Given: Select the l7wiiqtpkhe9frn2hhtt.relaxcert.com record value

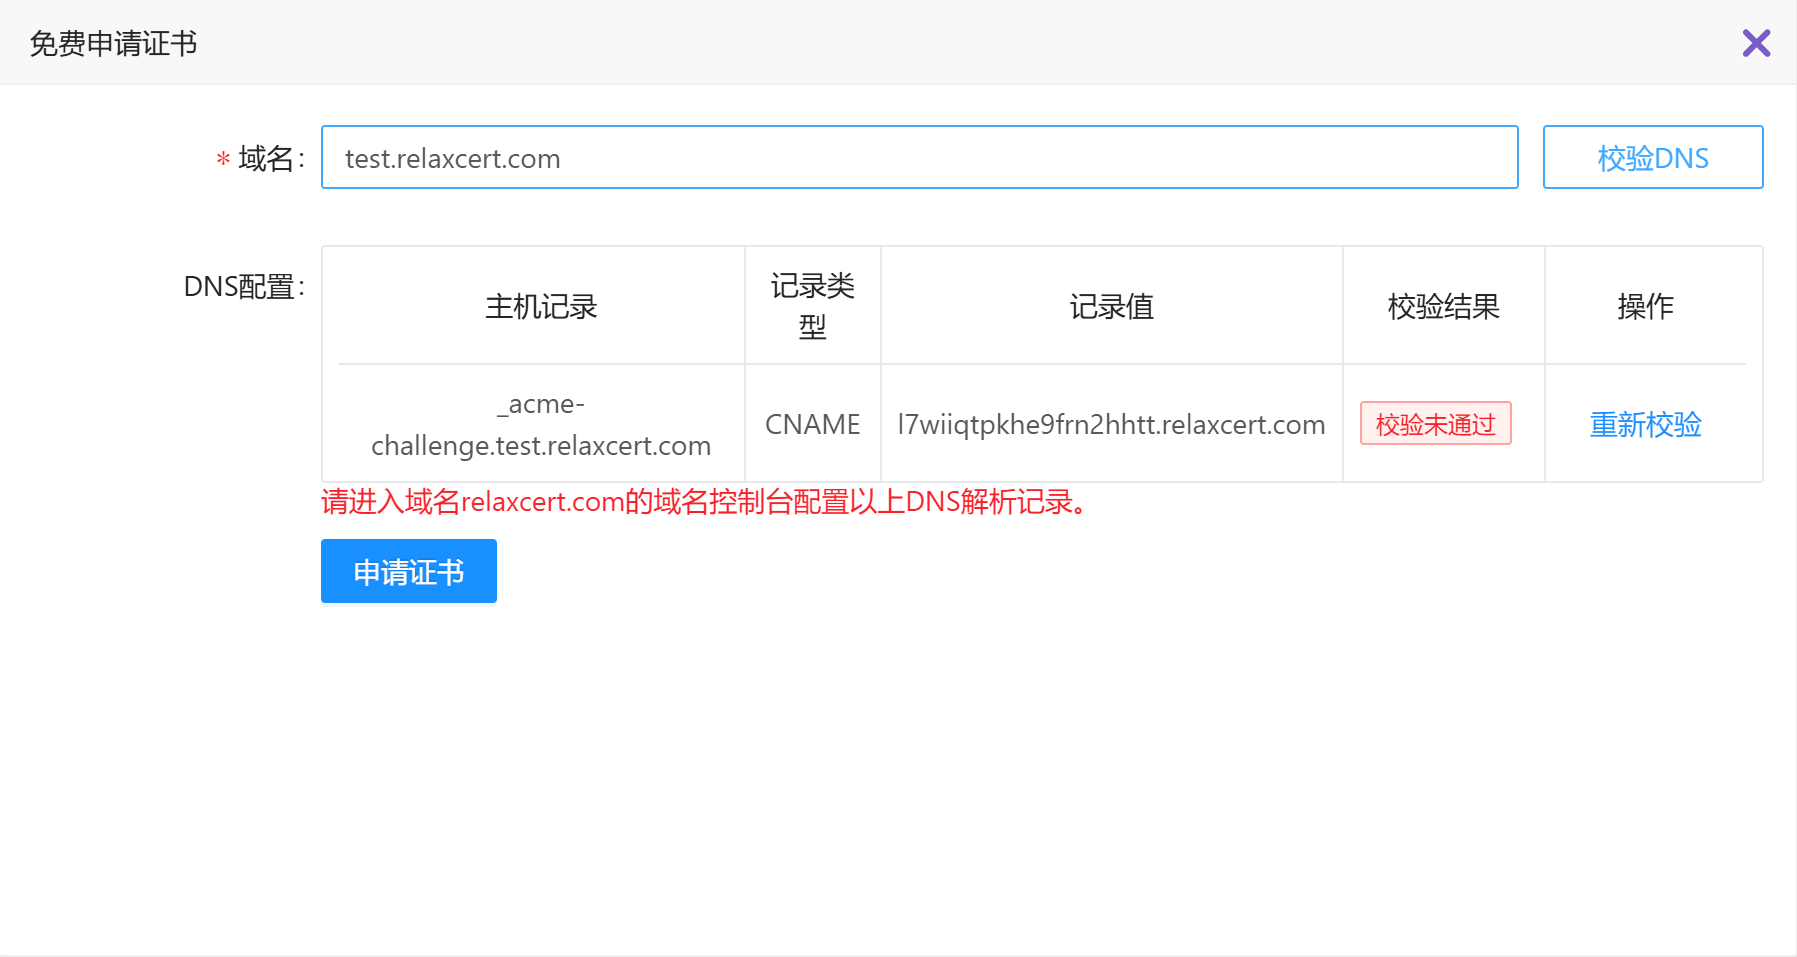Looking at the screenshot, I should tap(1111, 424).
